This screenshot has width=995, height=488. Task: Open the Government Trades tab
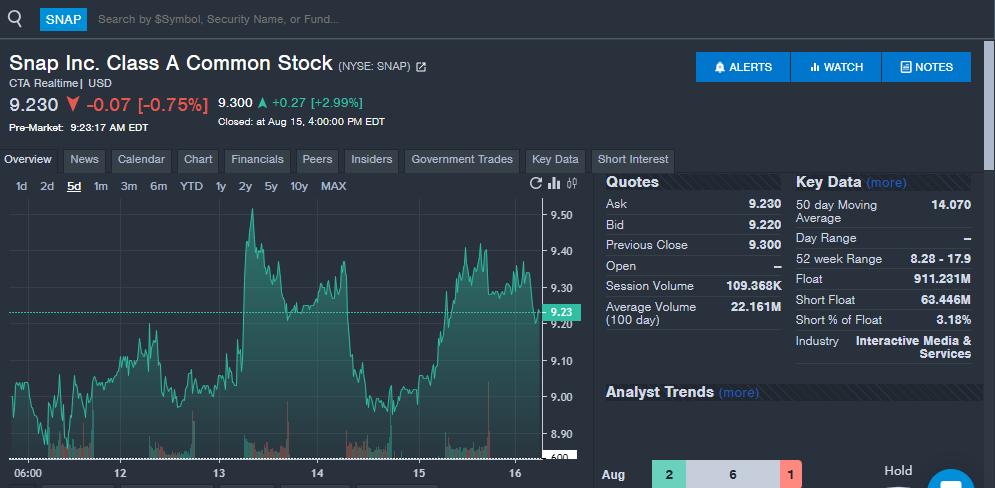click(462, 160)
